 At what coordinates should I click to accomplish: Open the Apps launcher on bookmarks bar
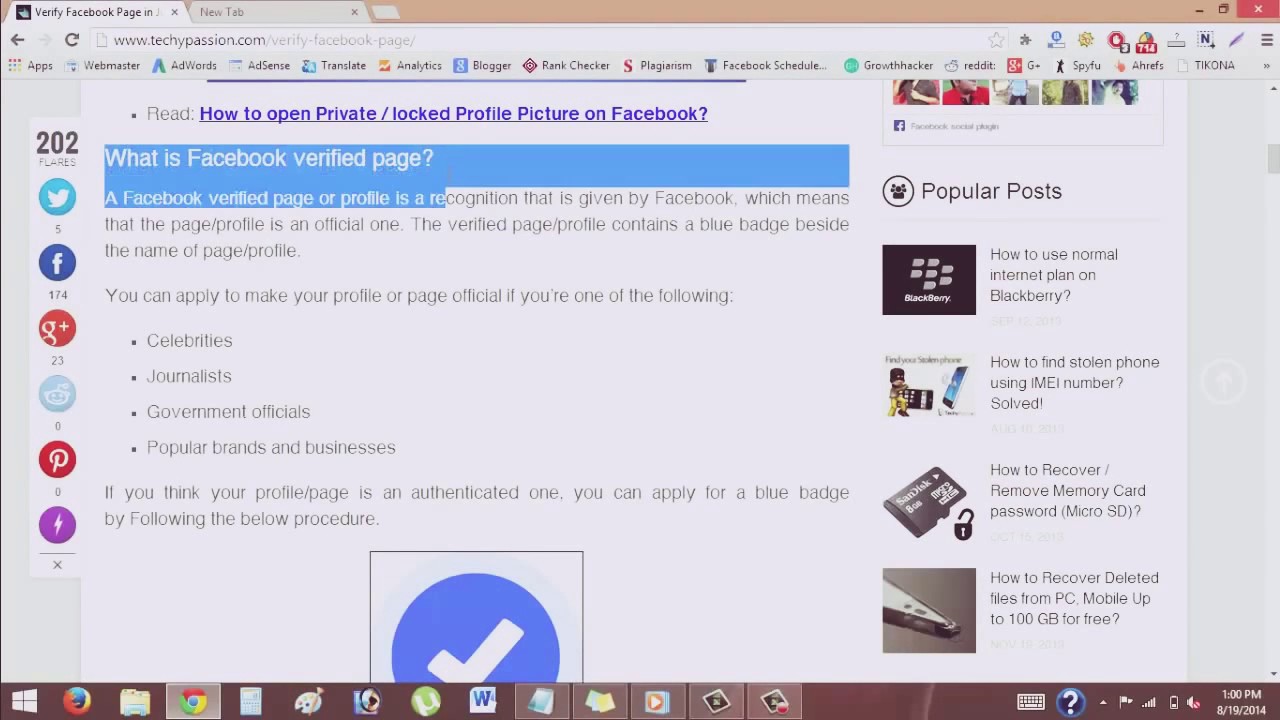pos(32,65)
